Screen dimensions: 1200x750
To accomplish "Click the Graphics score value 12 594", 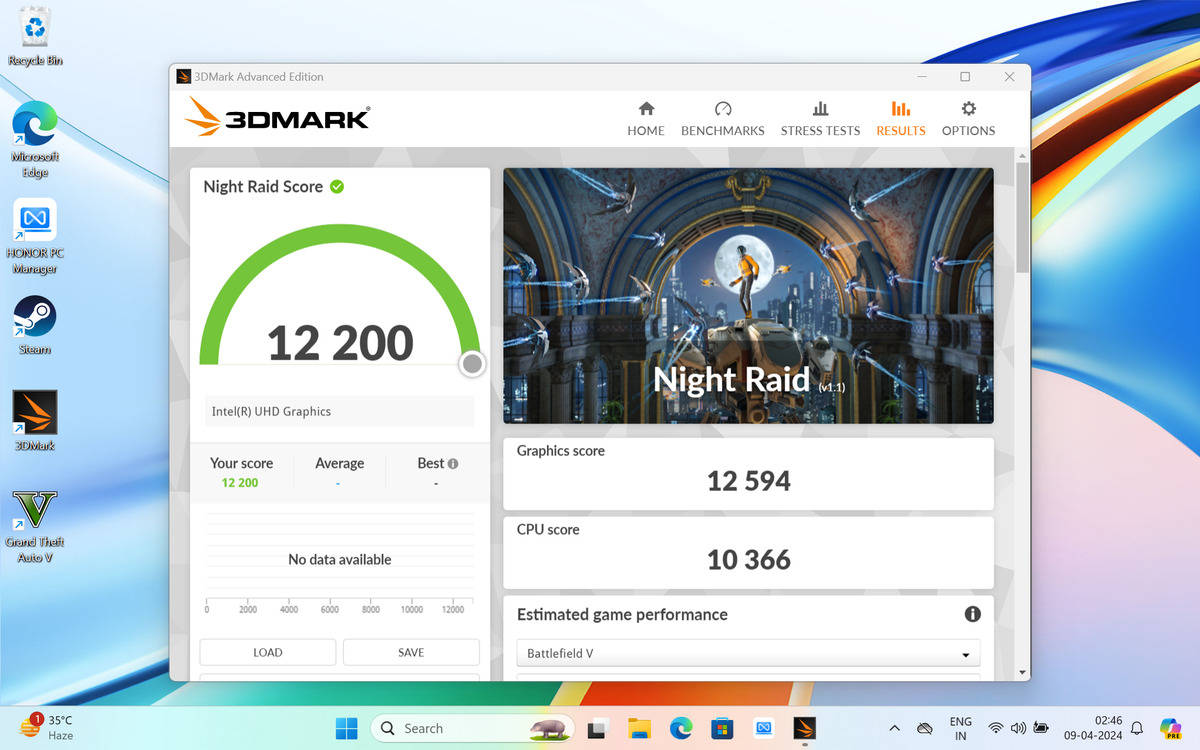I will click(749, 481).
